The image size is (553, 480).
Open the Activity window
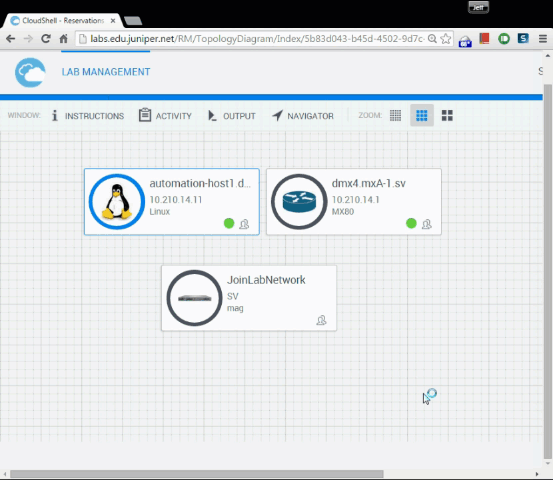click(165, 115)
